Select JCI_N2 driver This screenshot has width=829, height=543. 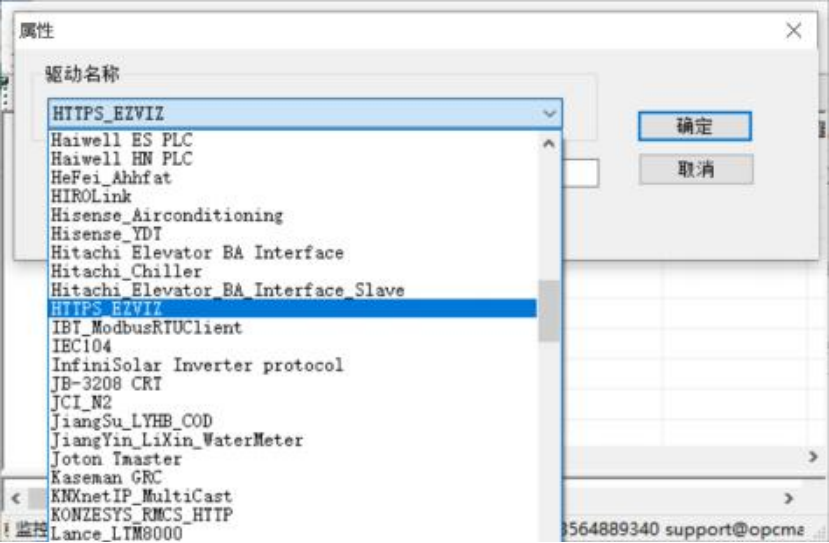(292, 402)
